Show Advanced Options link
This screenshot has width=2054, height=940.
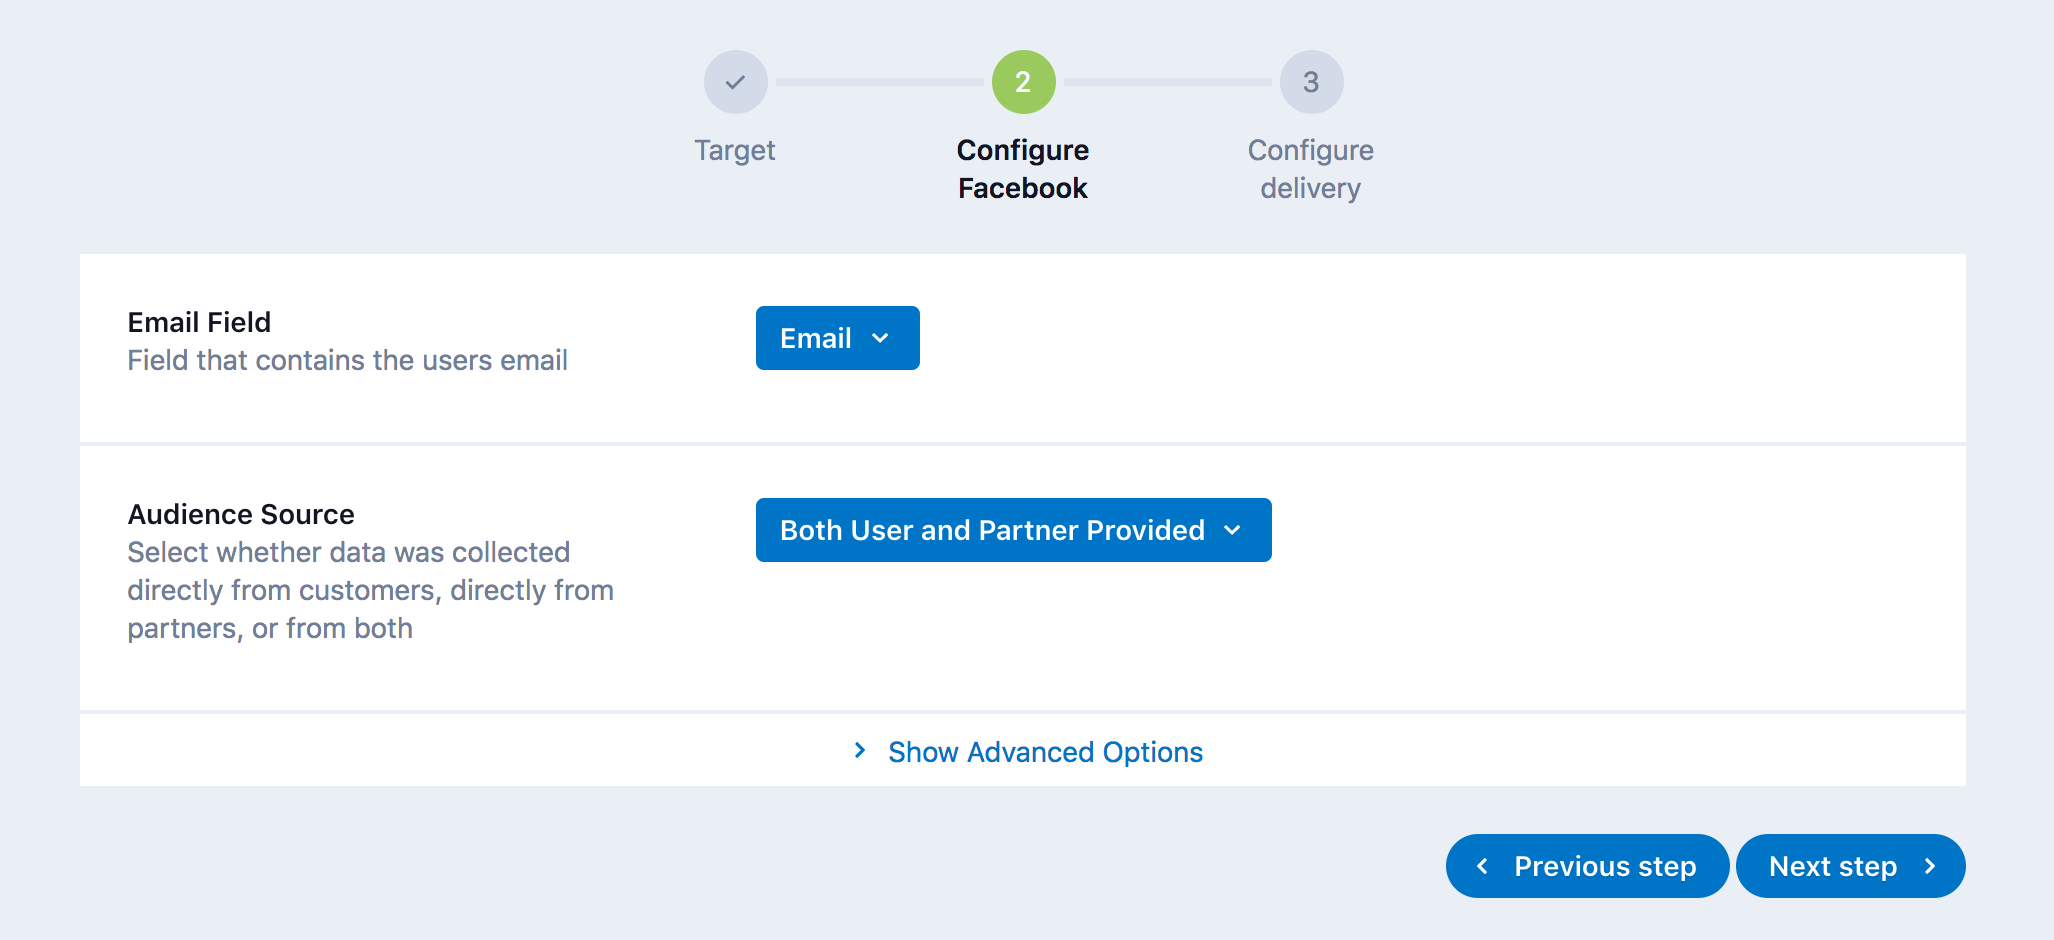coord(1045,752)
